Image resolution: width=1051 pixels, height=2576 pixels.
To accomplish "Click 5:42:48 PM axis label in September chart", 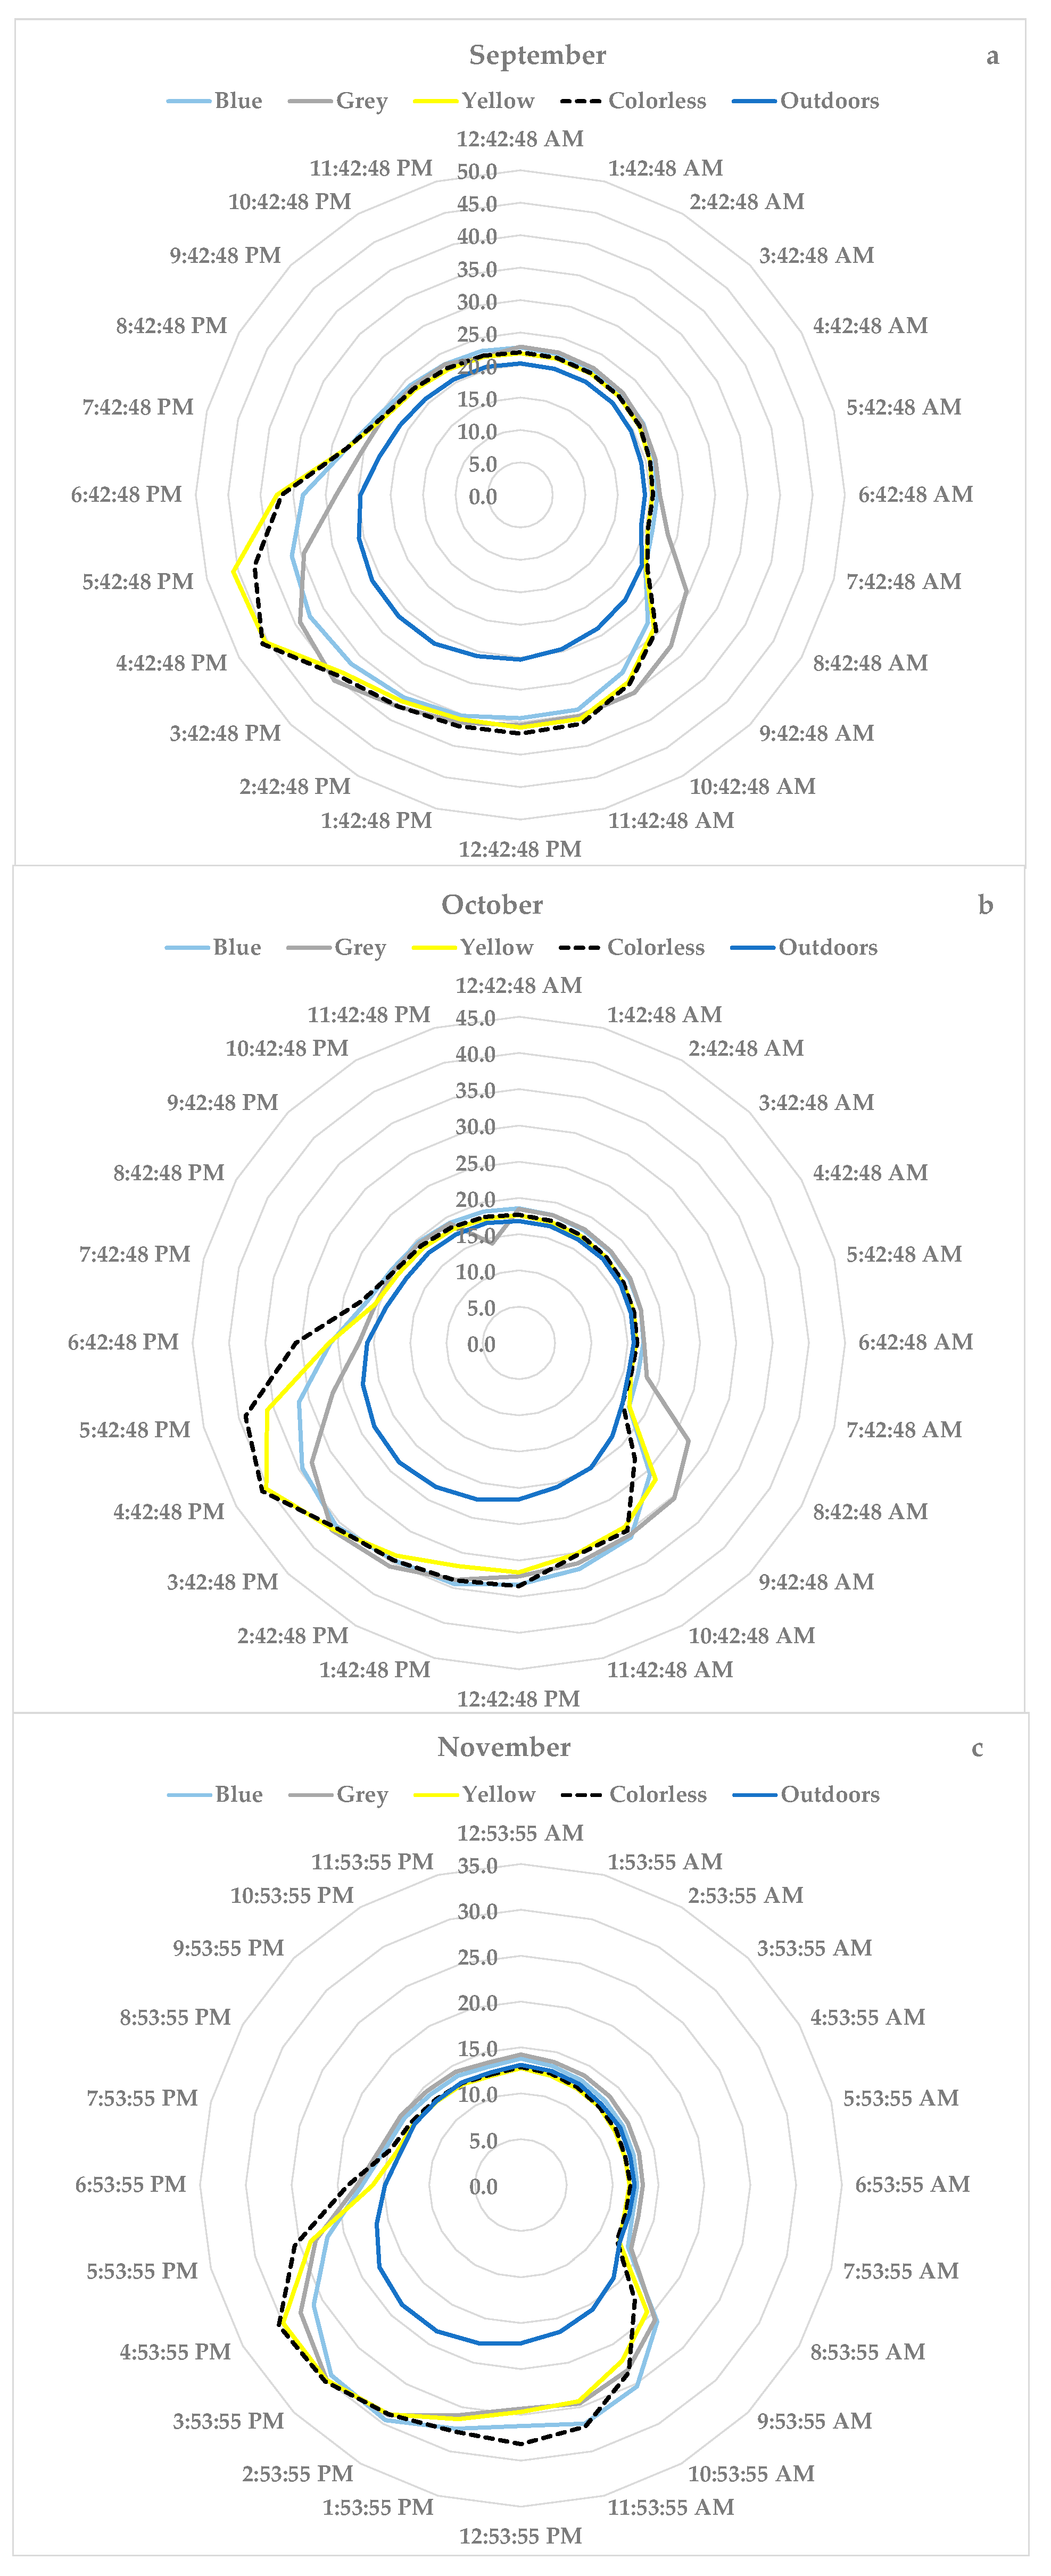I will pos(138,581).
